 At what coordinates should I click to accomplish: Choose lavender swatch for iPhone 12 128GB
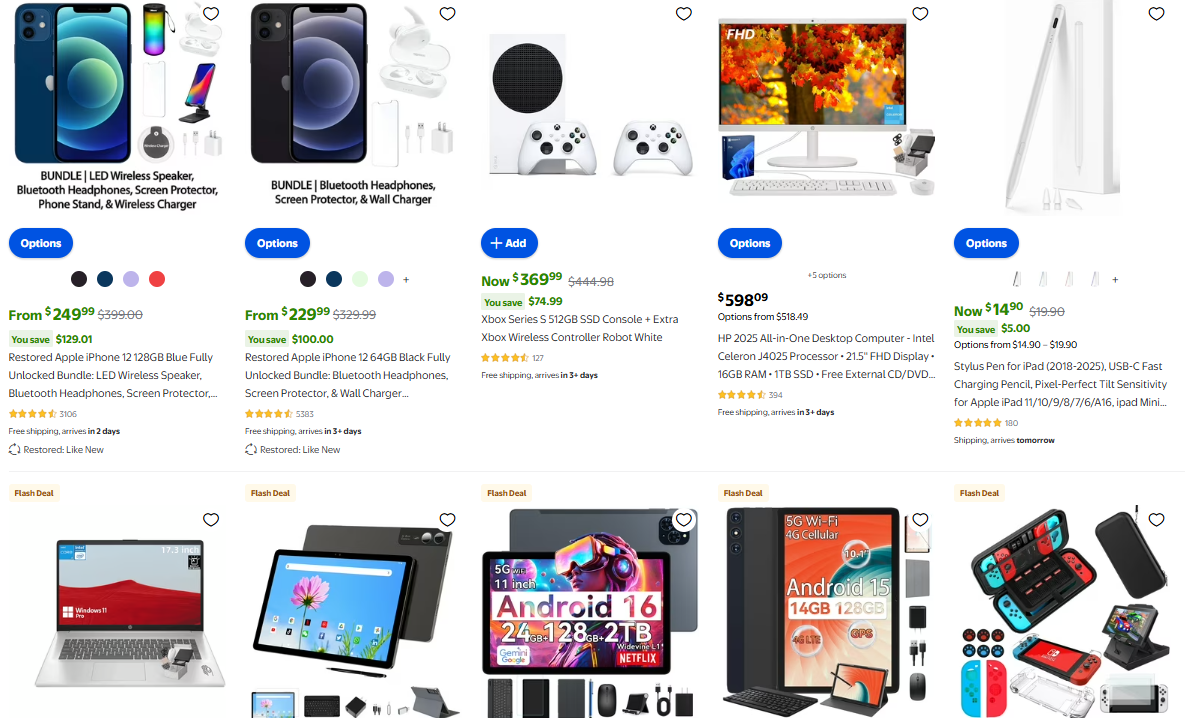[131, 279]
